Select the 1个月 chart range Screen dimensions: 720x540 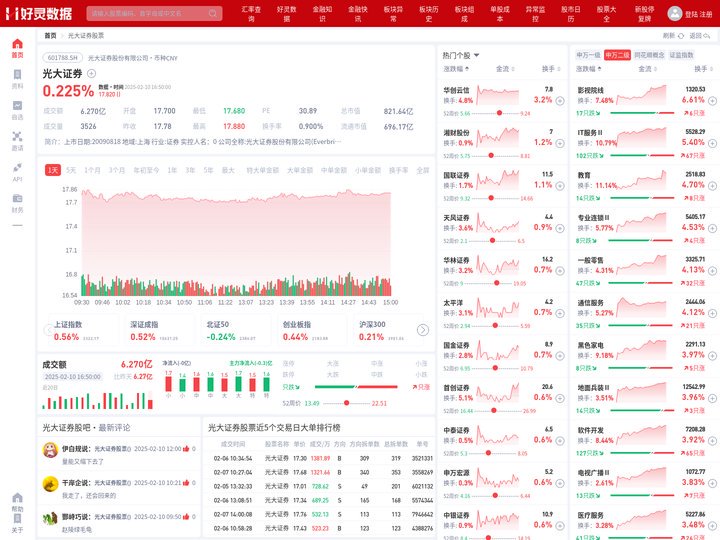[92, 170]
